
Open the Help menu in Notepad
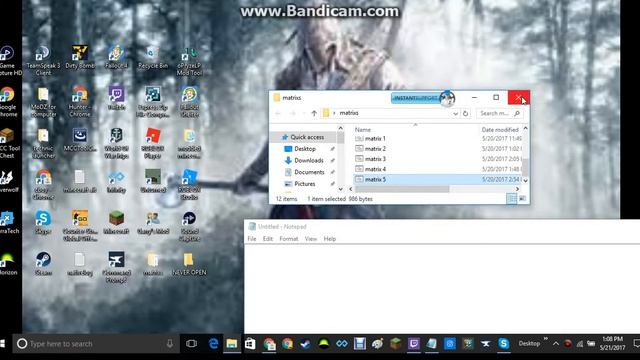click(x=330, y=239)
